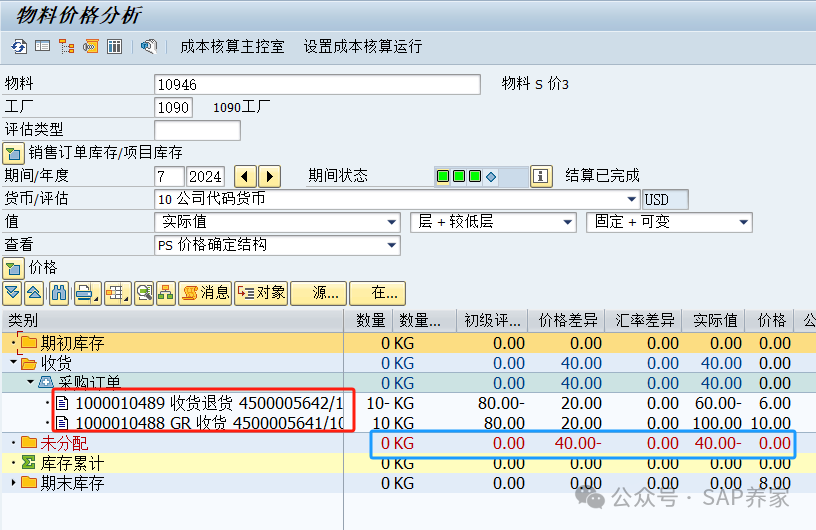This screenshot has height=530, width=816.
Task: Click the binoculars find icon
Action: pyautogui.click(x=59, y=293)
